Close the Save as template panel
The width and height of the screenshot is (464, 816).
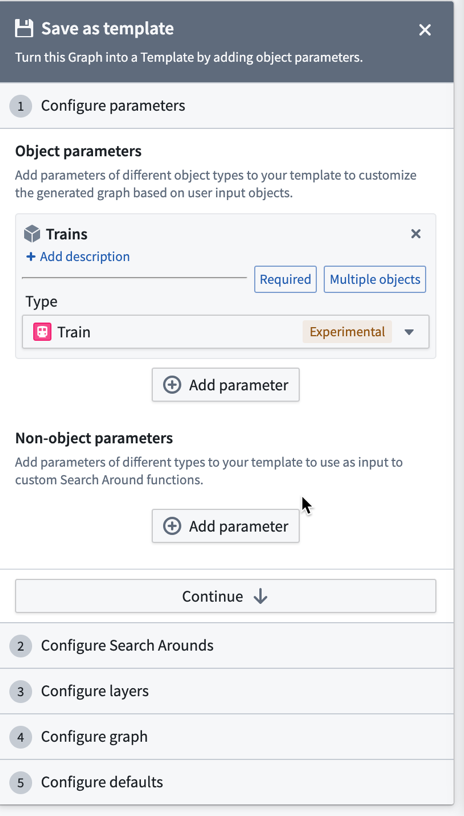tap(425, 30)
